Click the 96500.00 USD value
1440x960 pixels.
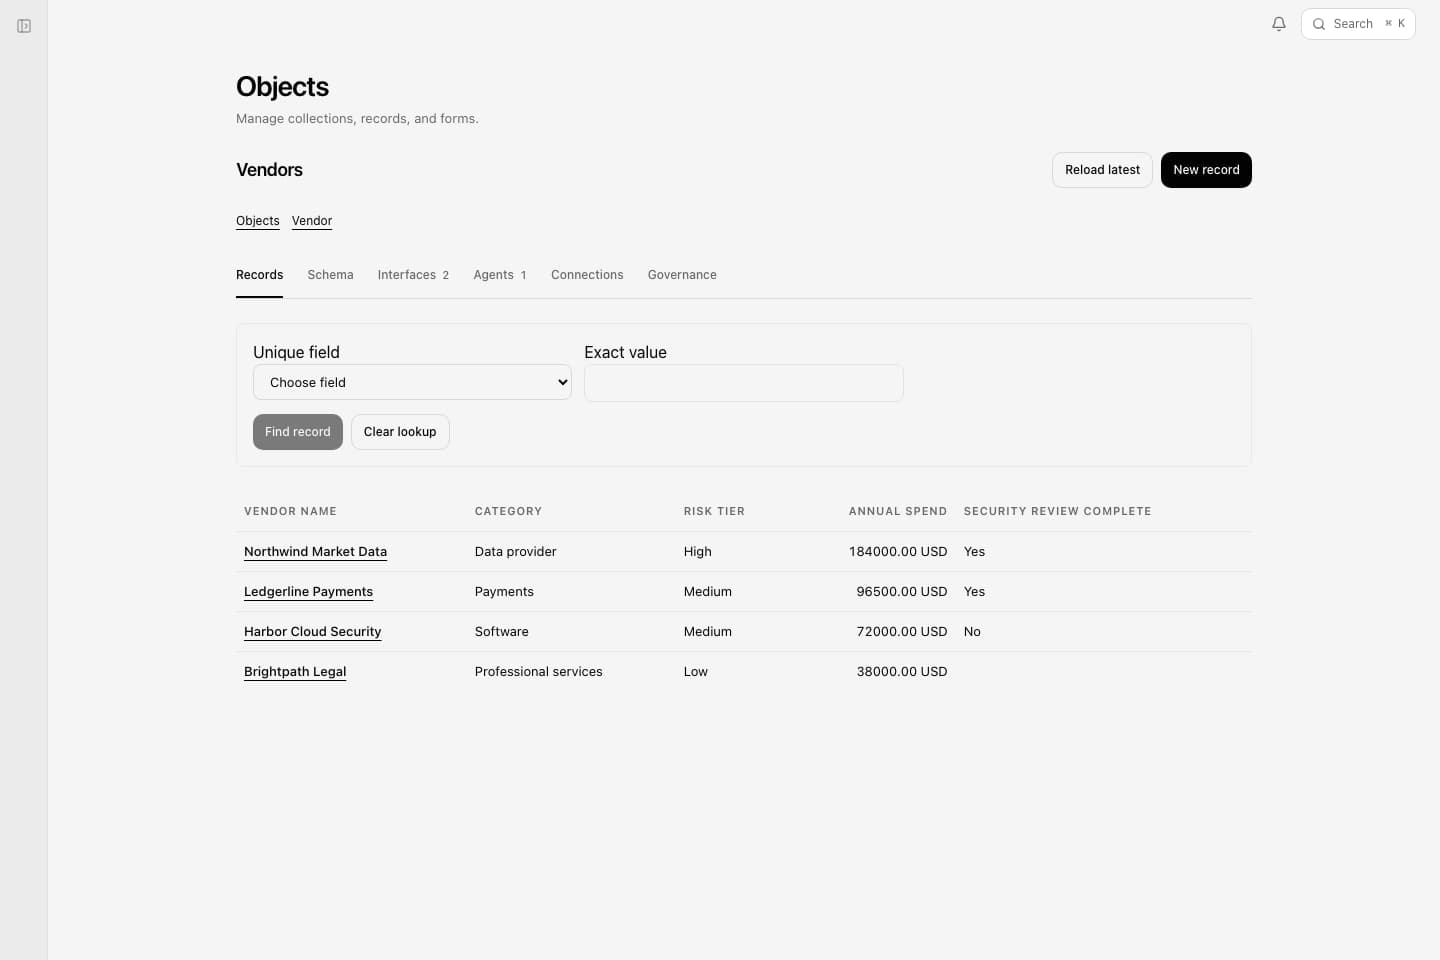tap(902, 592)
